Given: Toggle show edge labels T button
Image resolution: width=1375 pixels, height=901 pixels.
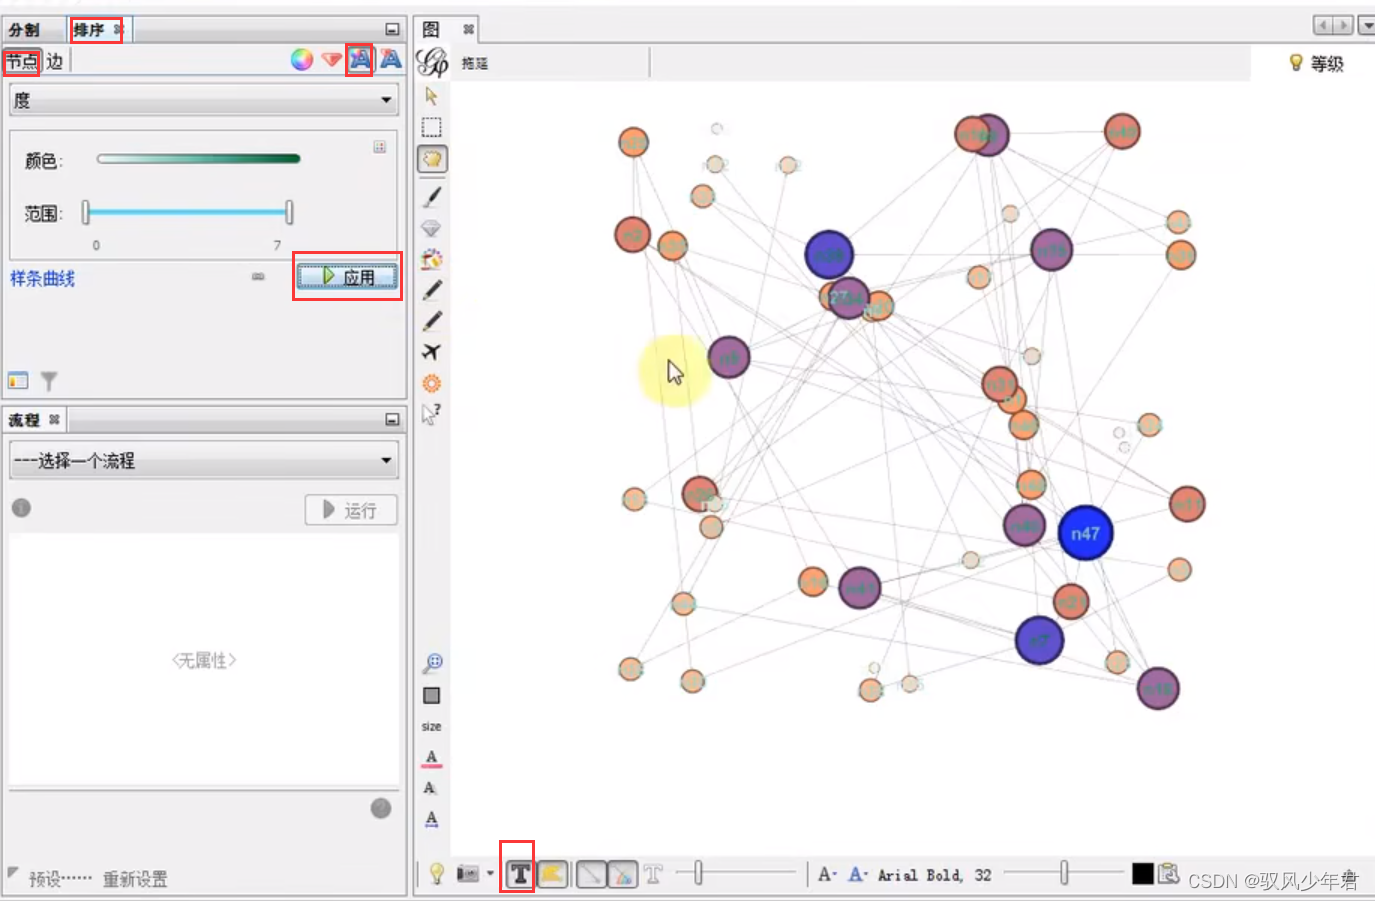Looking at the screenshot, I should pos(653,875).
